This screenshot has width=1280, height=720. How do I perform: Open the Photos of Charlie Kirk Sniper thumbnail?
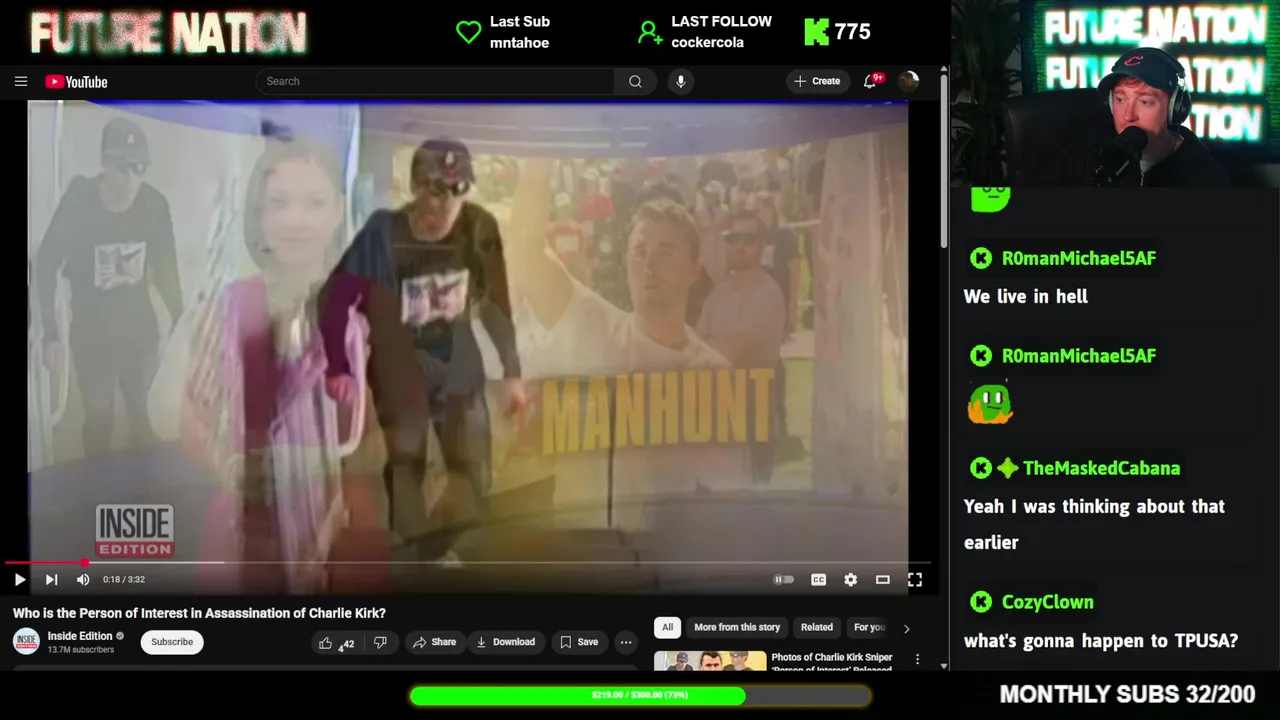pos(710,661)
